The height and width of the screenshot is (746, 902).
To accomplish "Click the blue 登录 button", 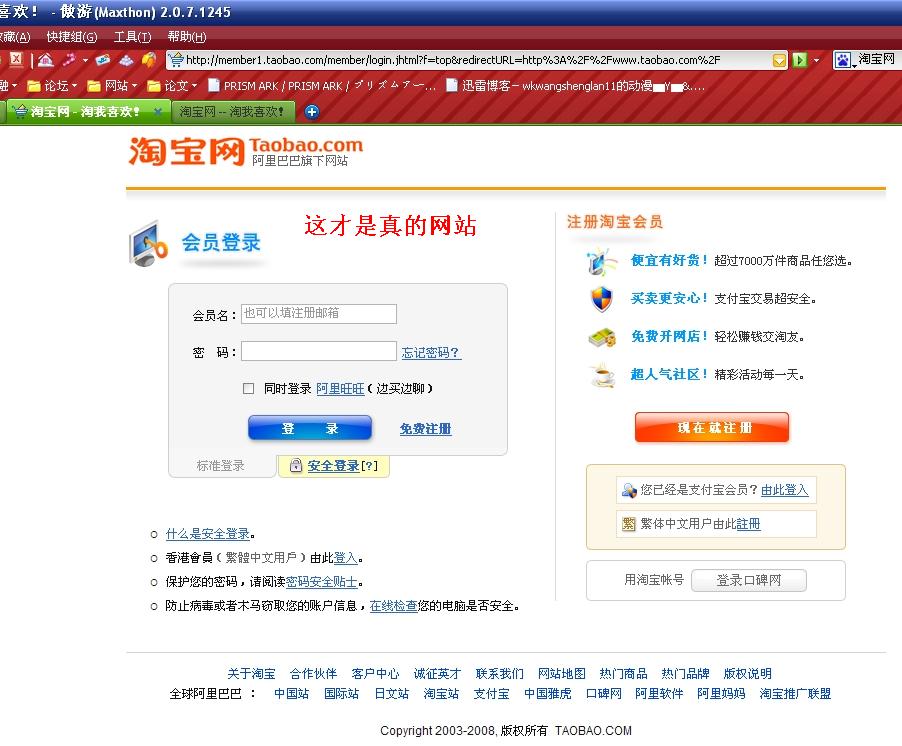I will click(309, 428).
